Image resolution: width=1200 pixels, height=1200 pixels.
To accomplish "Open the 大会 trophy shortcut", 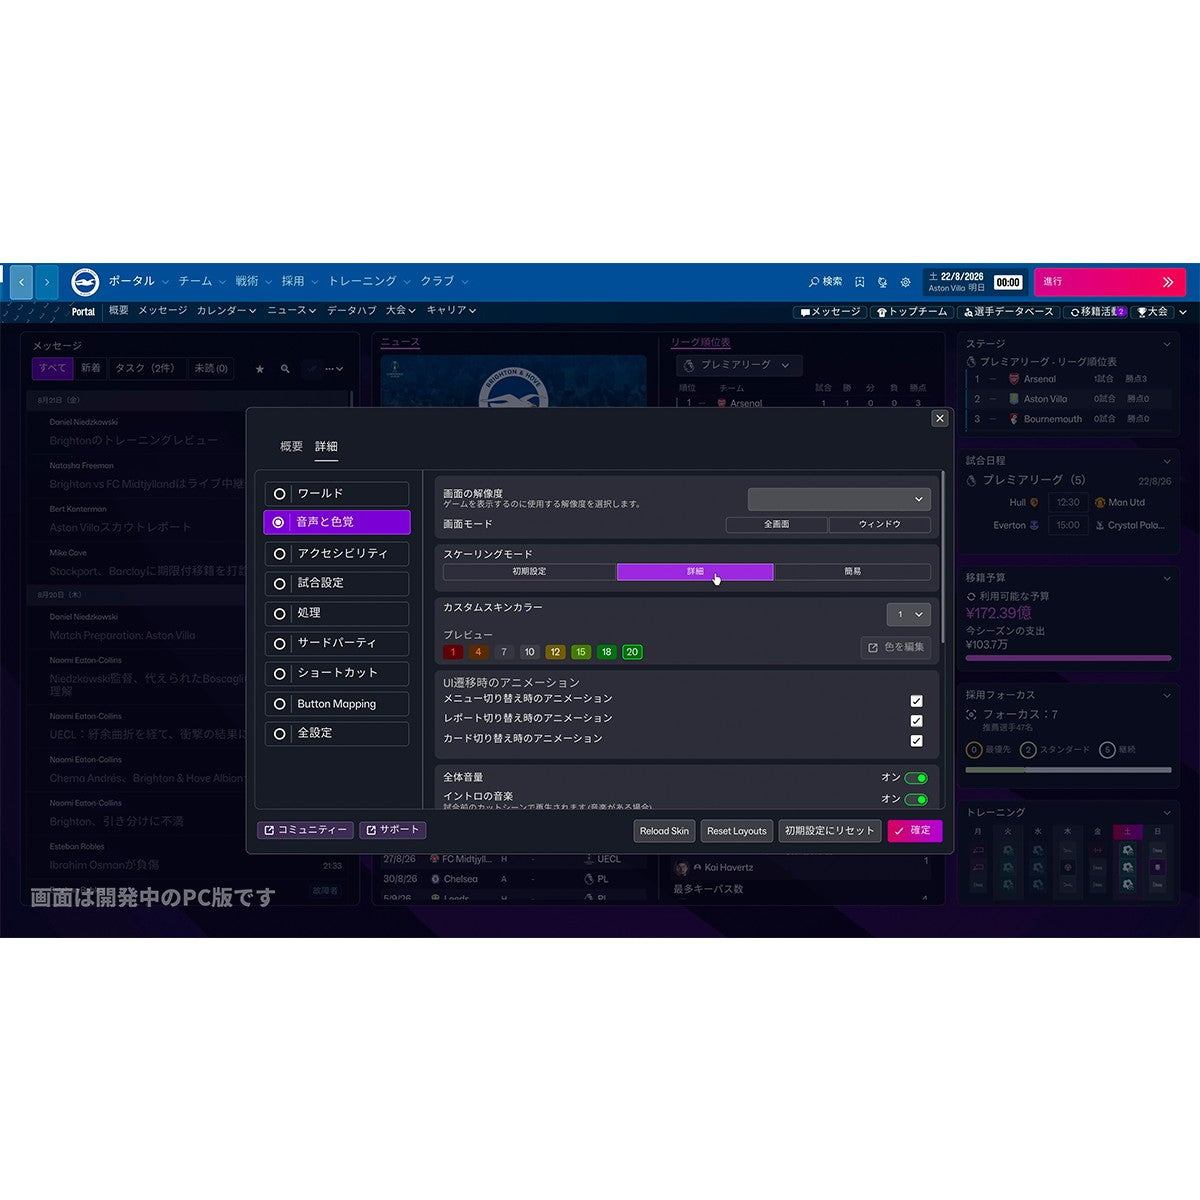I will [x=1152, y=312].
